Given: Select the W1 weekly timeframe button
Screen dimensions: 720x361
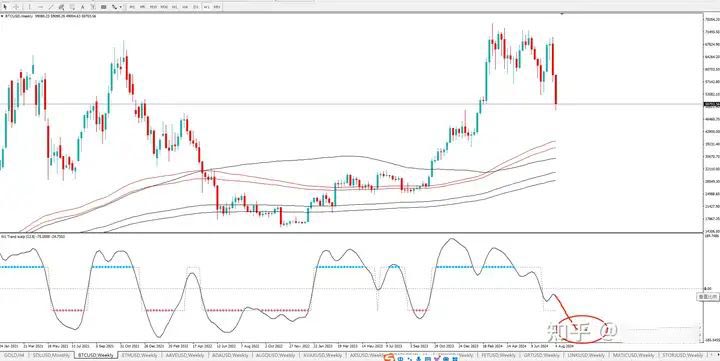Looking at the screenshot, I should coord(207,7).
